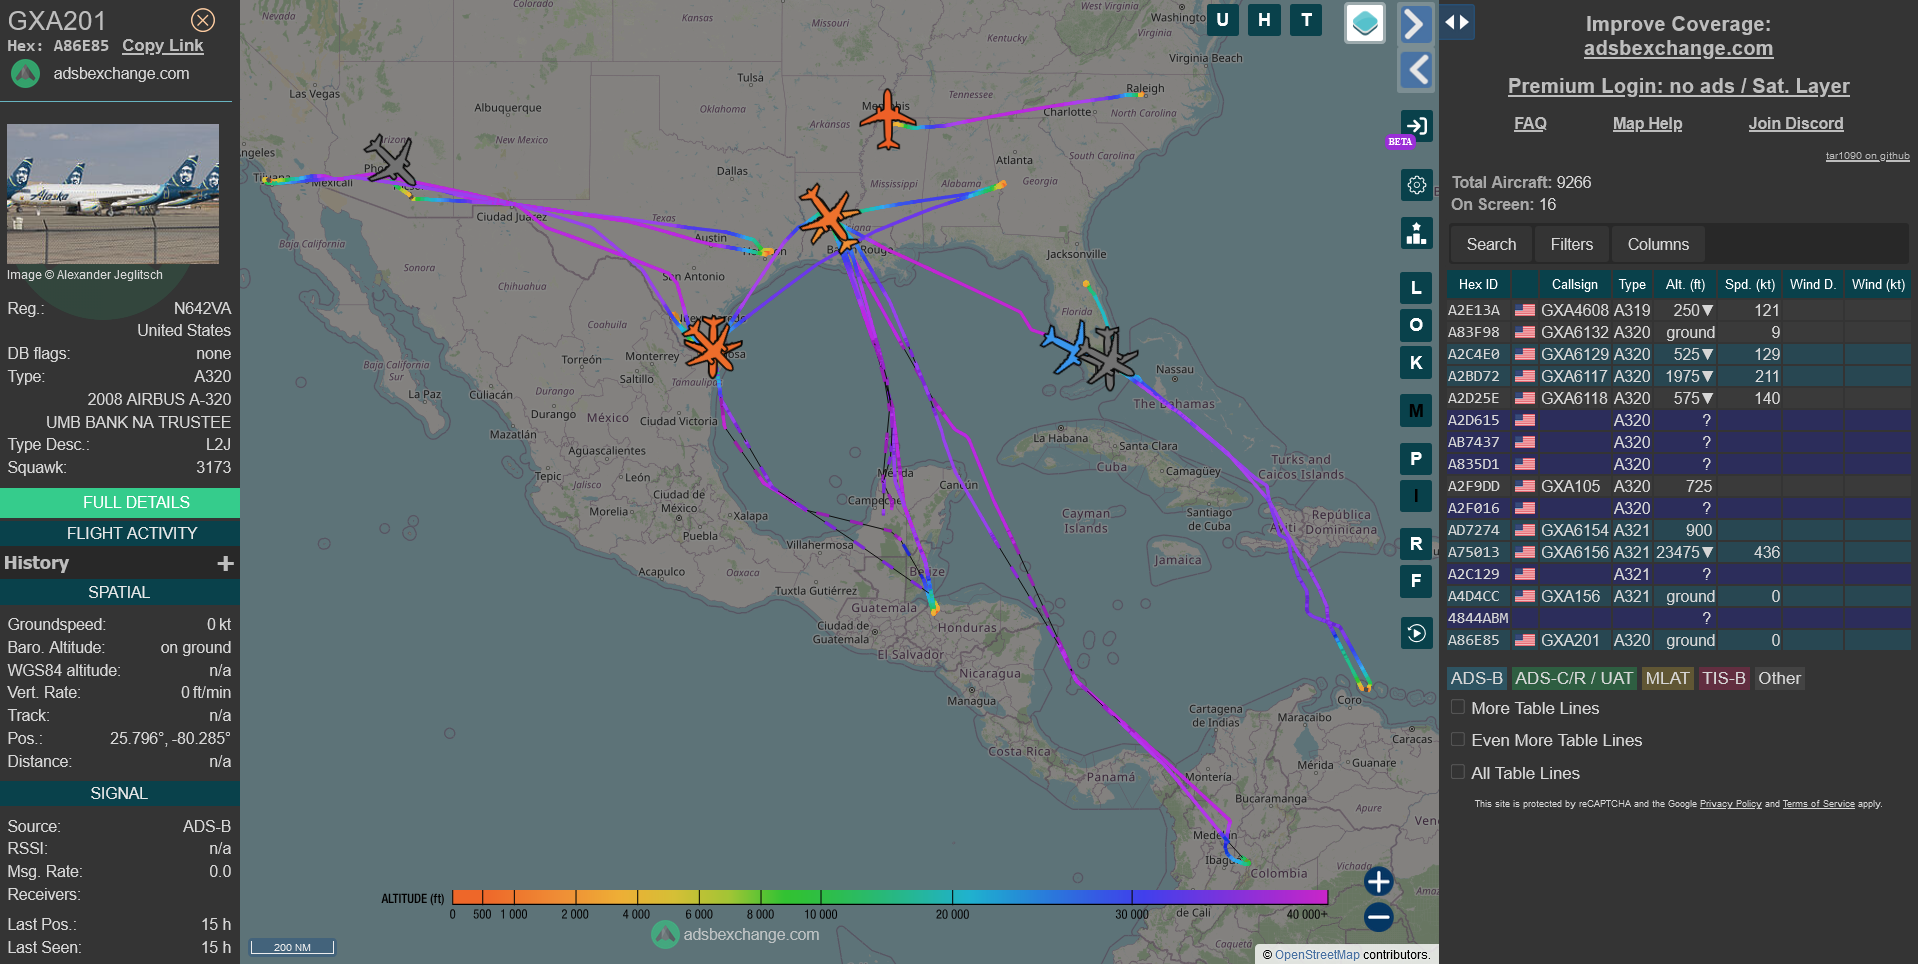The height and width of the screenshot is (964, 1918).
Task: Toggle the O map button
Action: click(x=1416, y=325)
